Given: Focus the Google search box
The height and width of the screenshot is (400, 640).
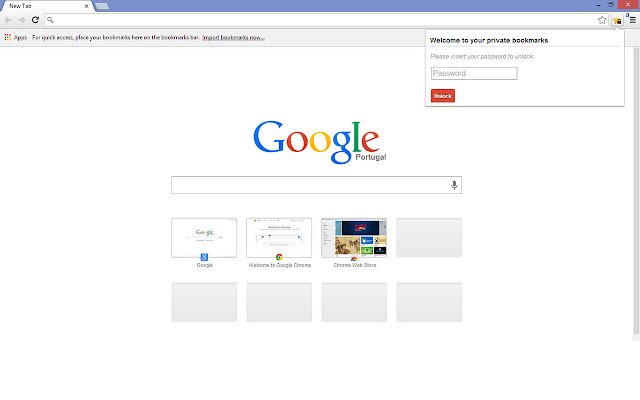Looking at the screenshot, I should 316,185.
